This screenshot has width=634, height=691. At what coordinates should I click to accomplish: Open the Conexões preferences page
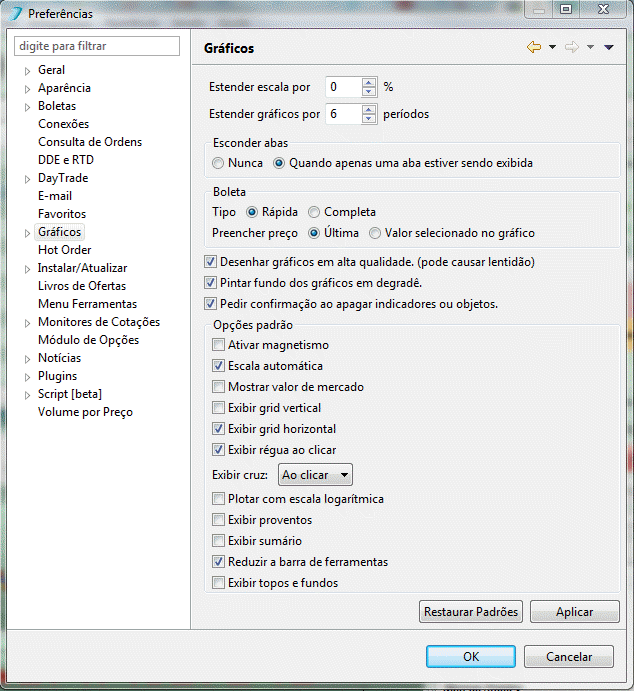[x=63, y=124]
